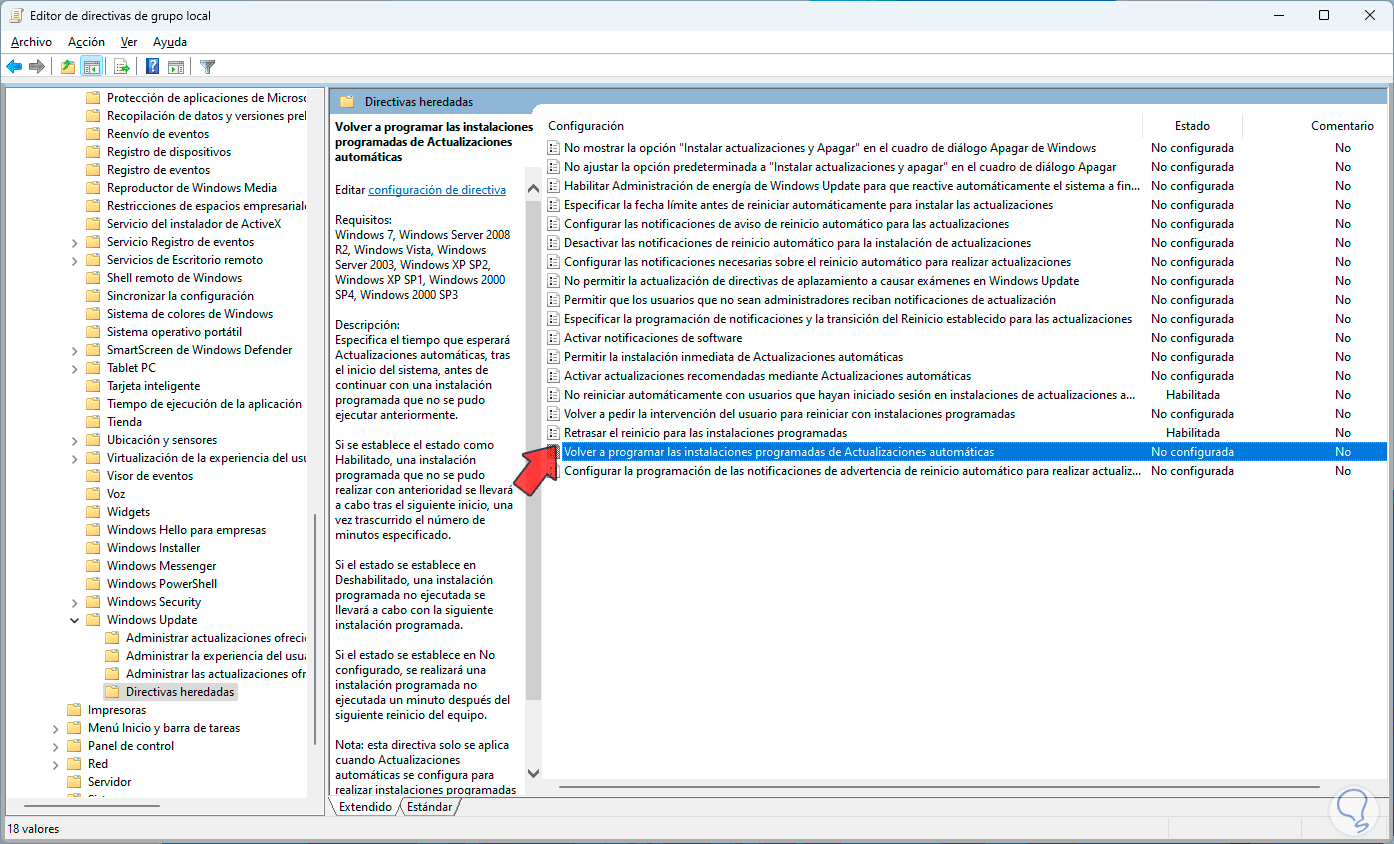Click policy icon beside Retrasar el reinicio
Image resolution: width=1394 pixels, height=844 pixels.
pyautogui.click(x=554, y=433)
